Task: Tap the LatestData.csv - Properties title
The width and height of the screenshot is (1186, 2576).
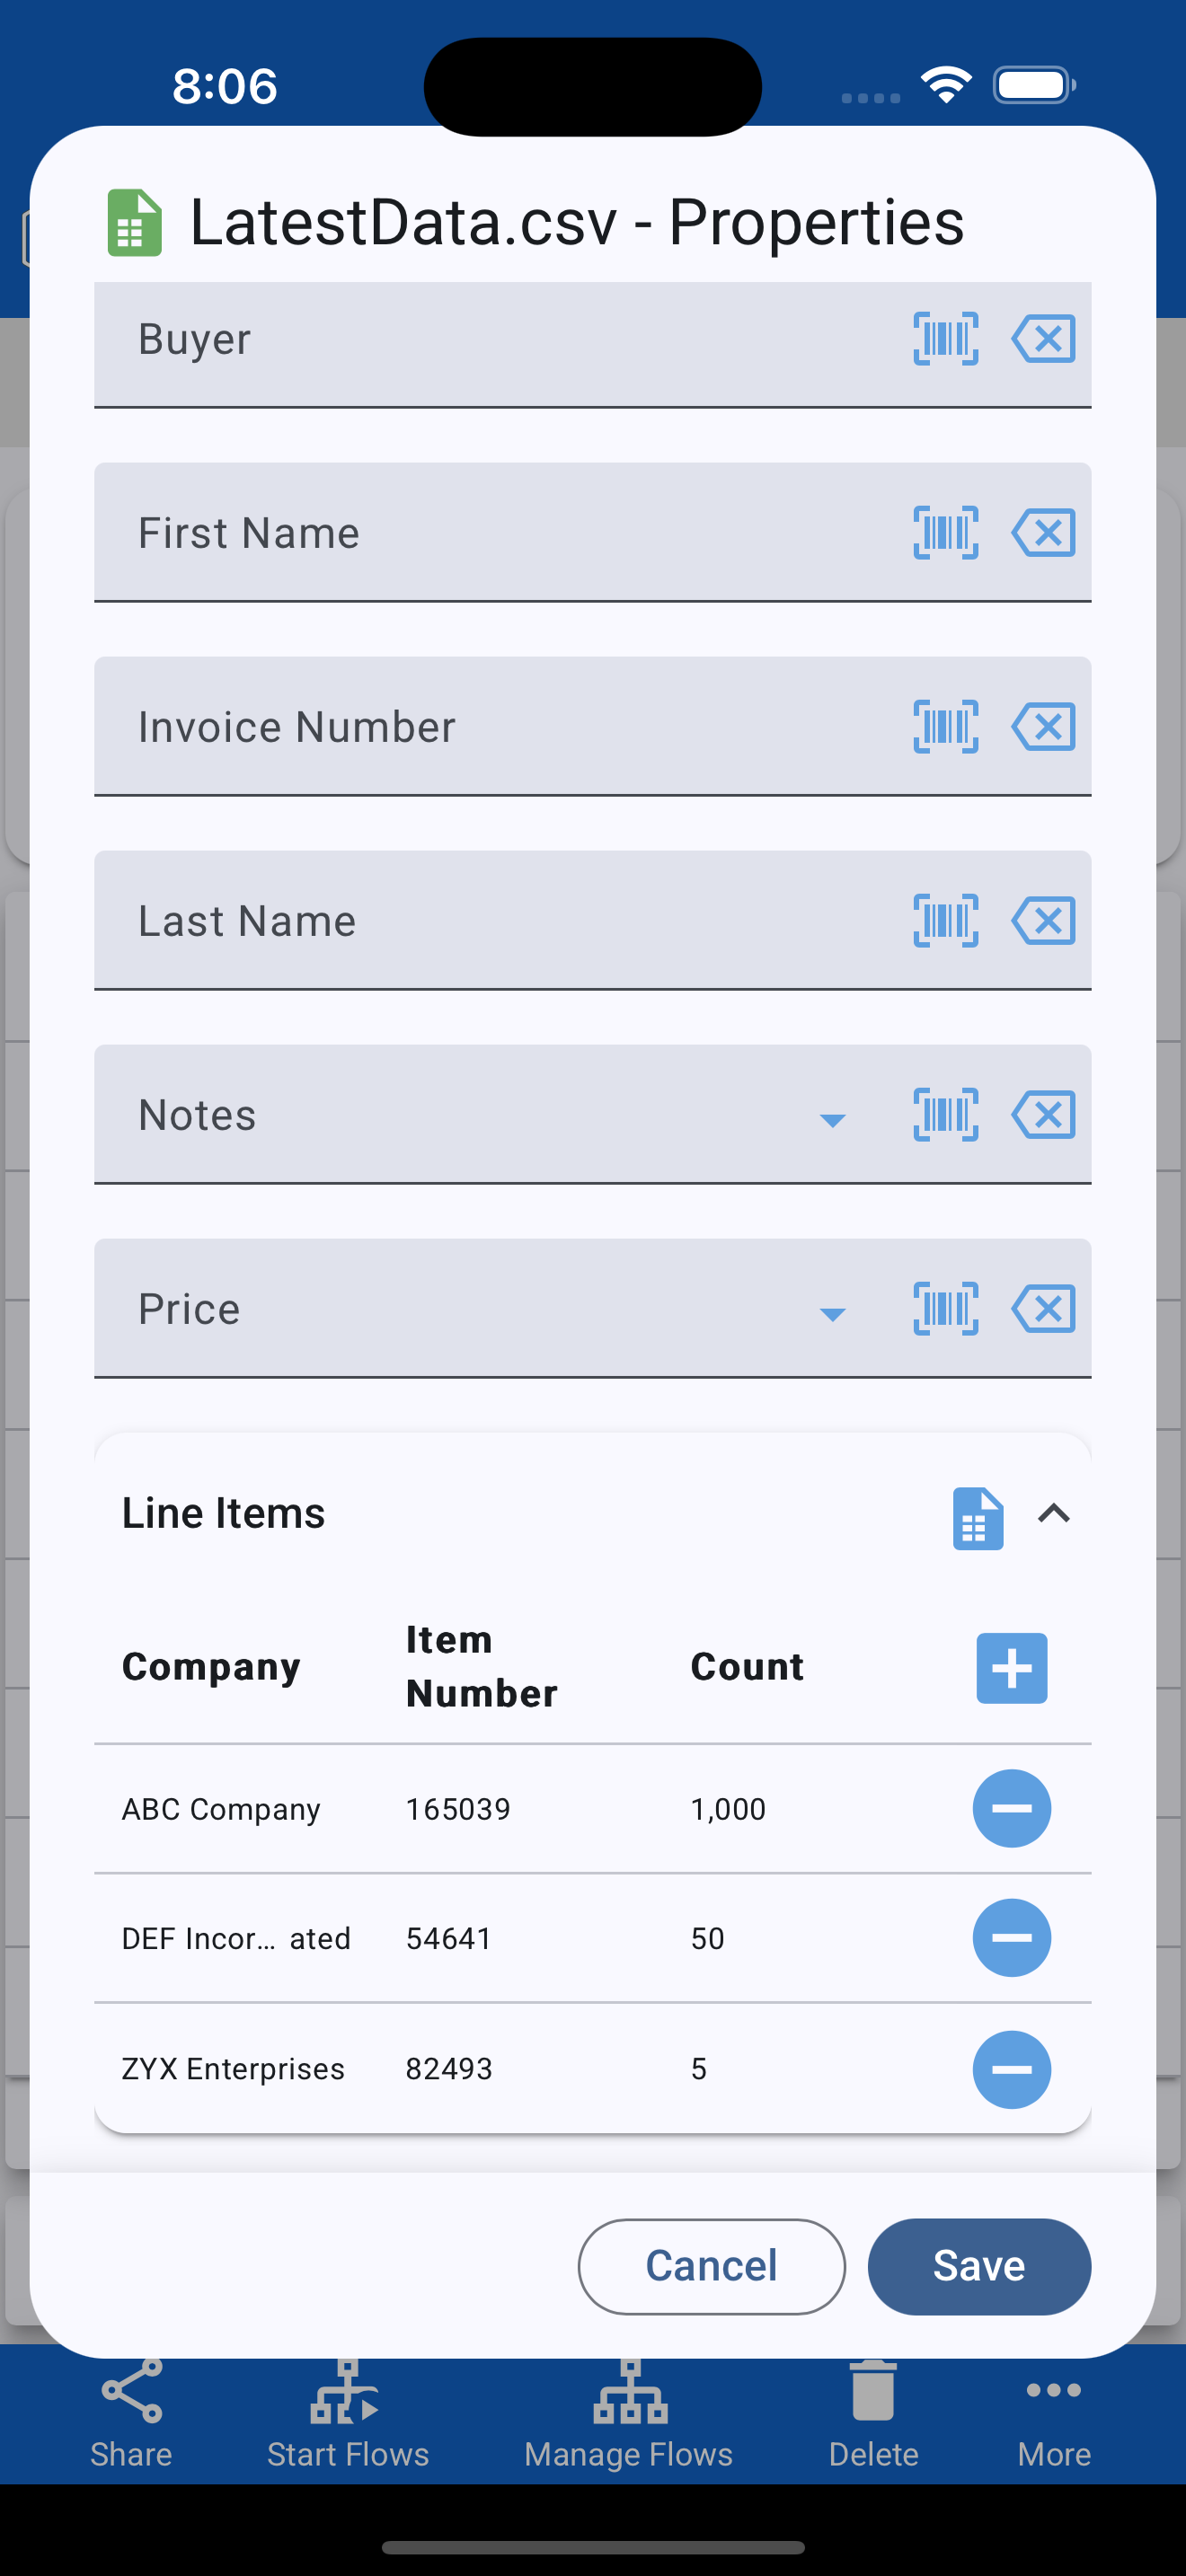Action: click(577, 222)
